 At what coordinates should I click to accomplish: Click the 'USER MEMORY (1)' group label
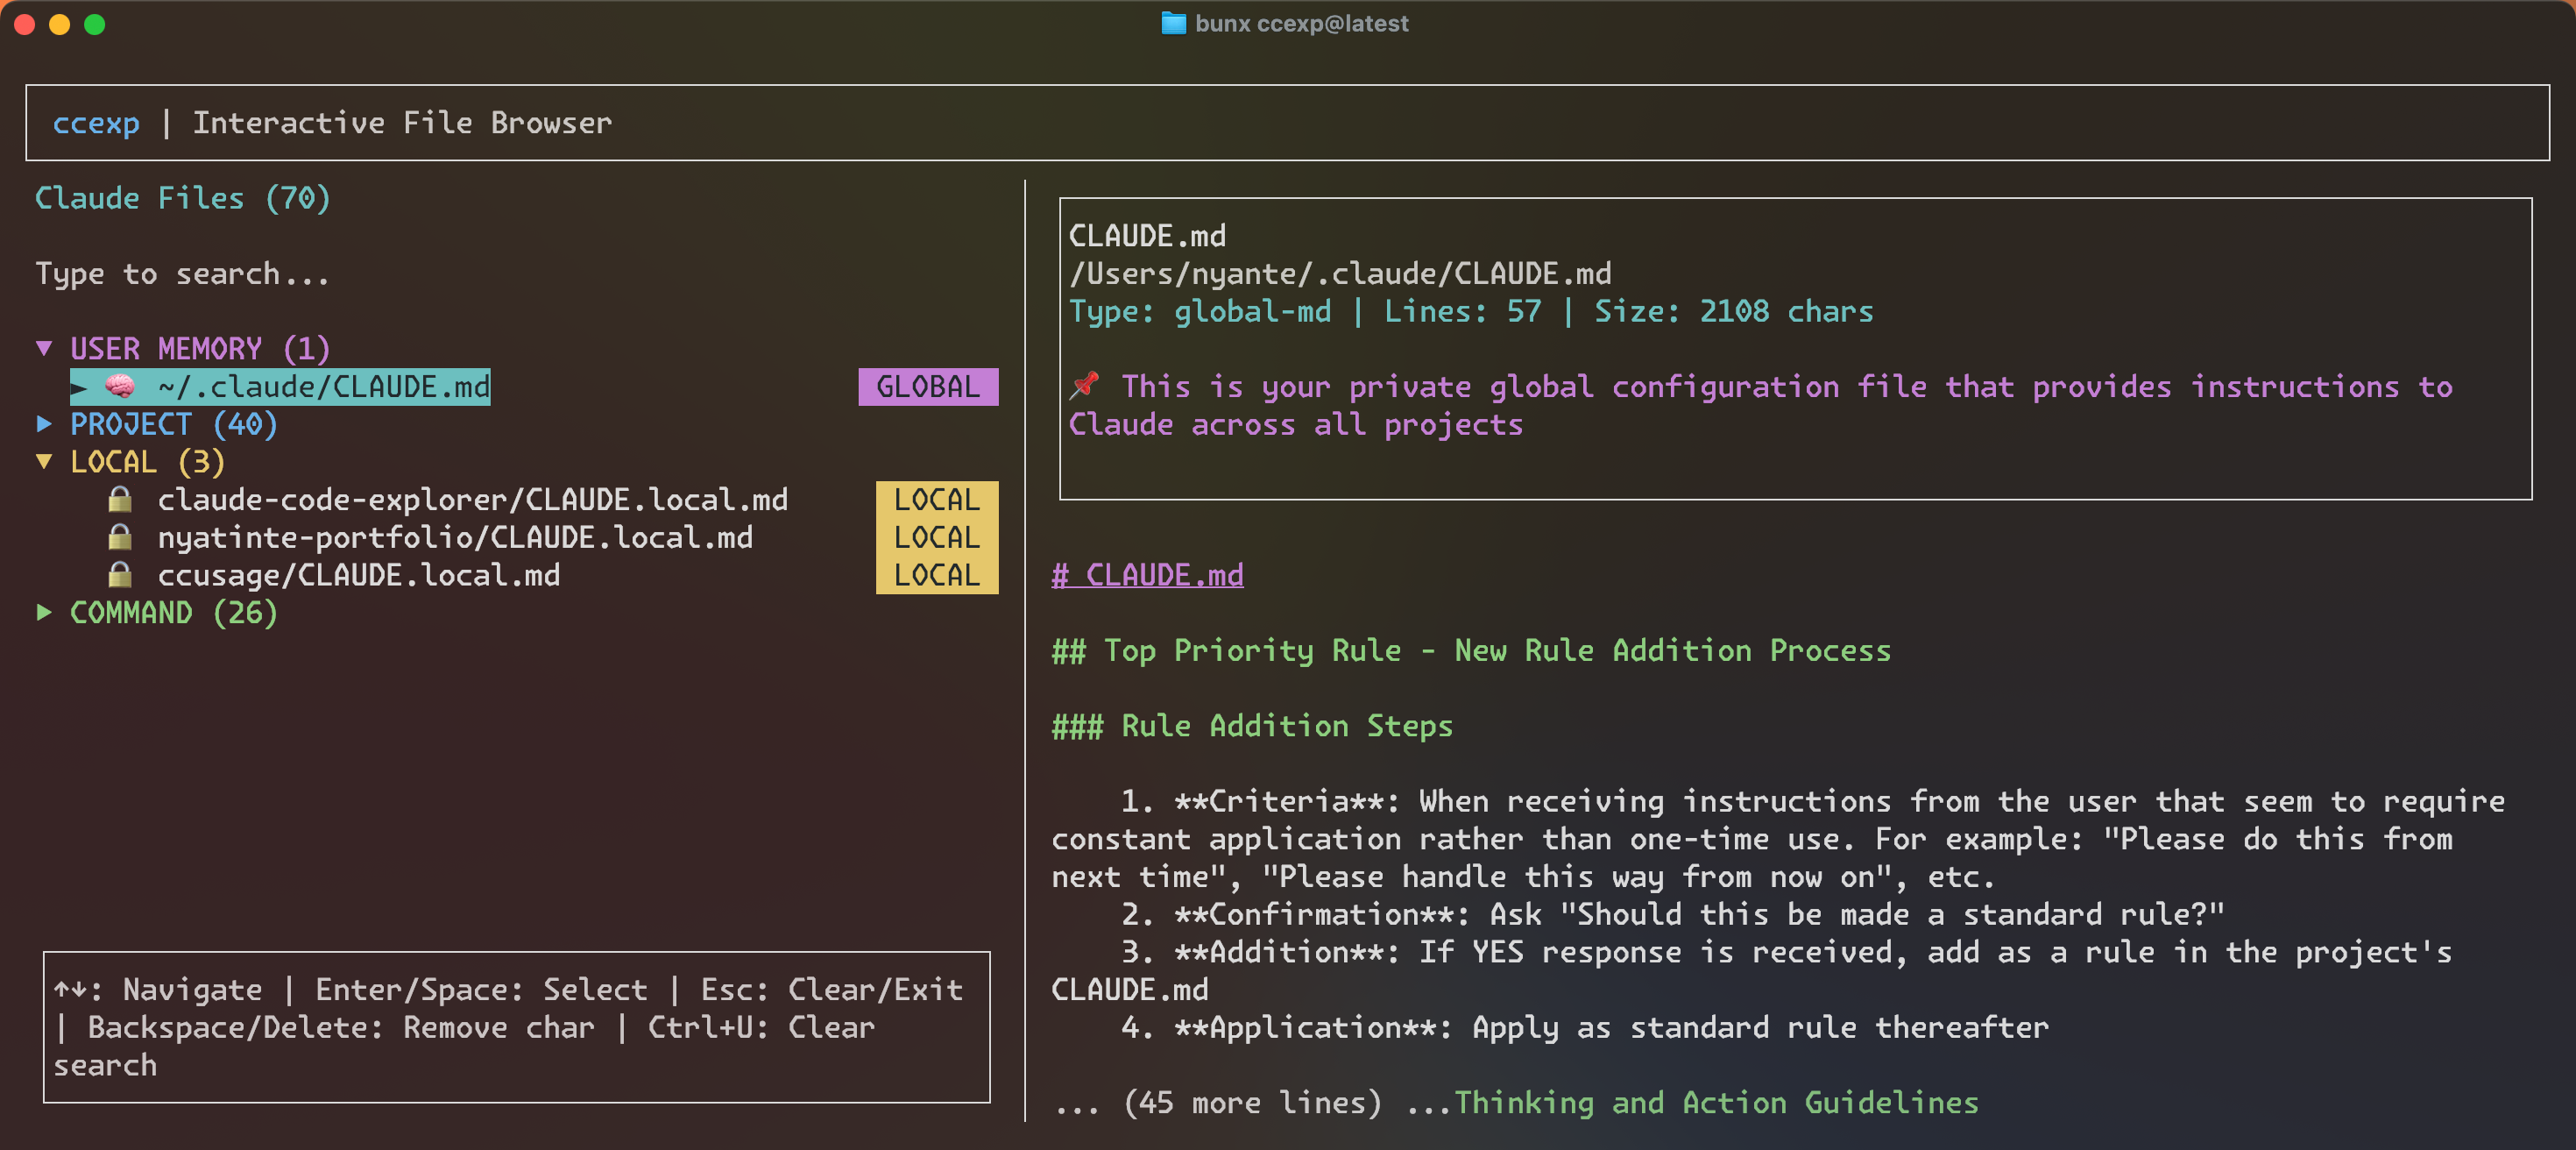click(200, 348)
